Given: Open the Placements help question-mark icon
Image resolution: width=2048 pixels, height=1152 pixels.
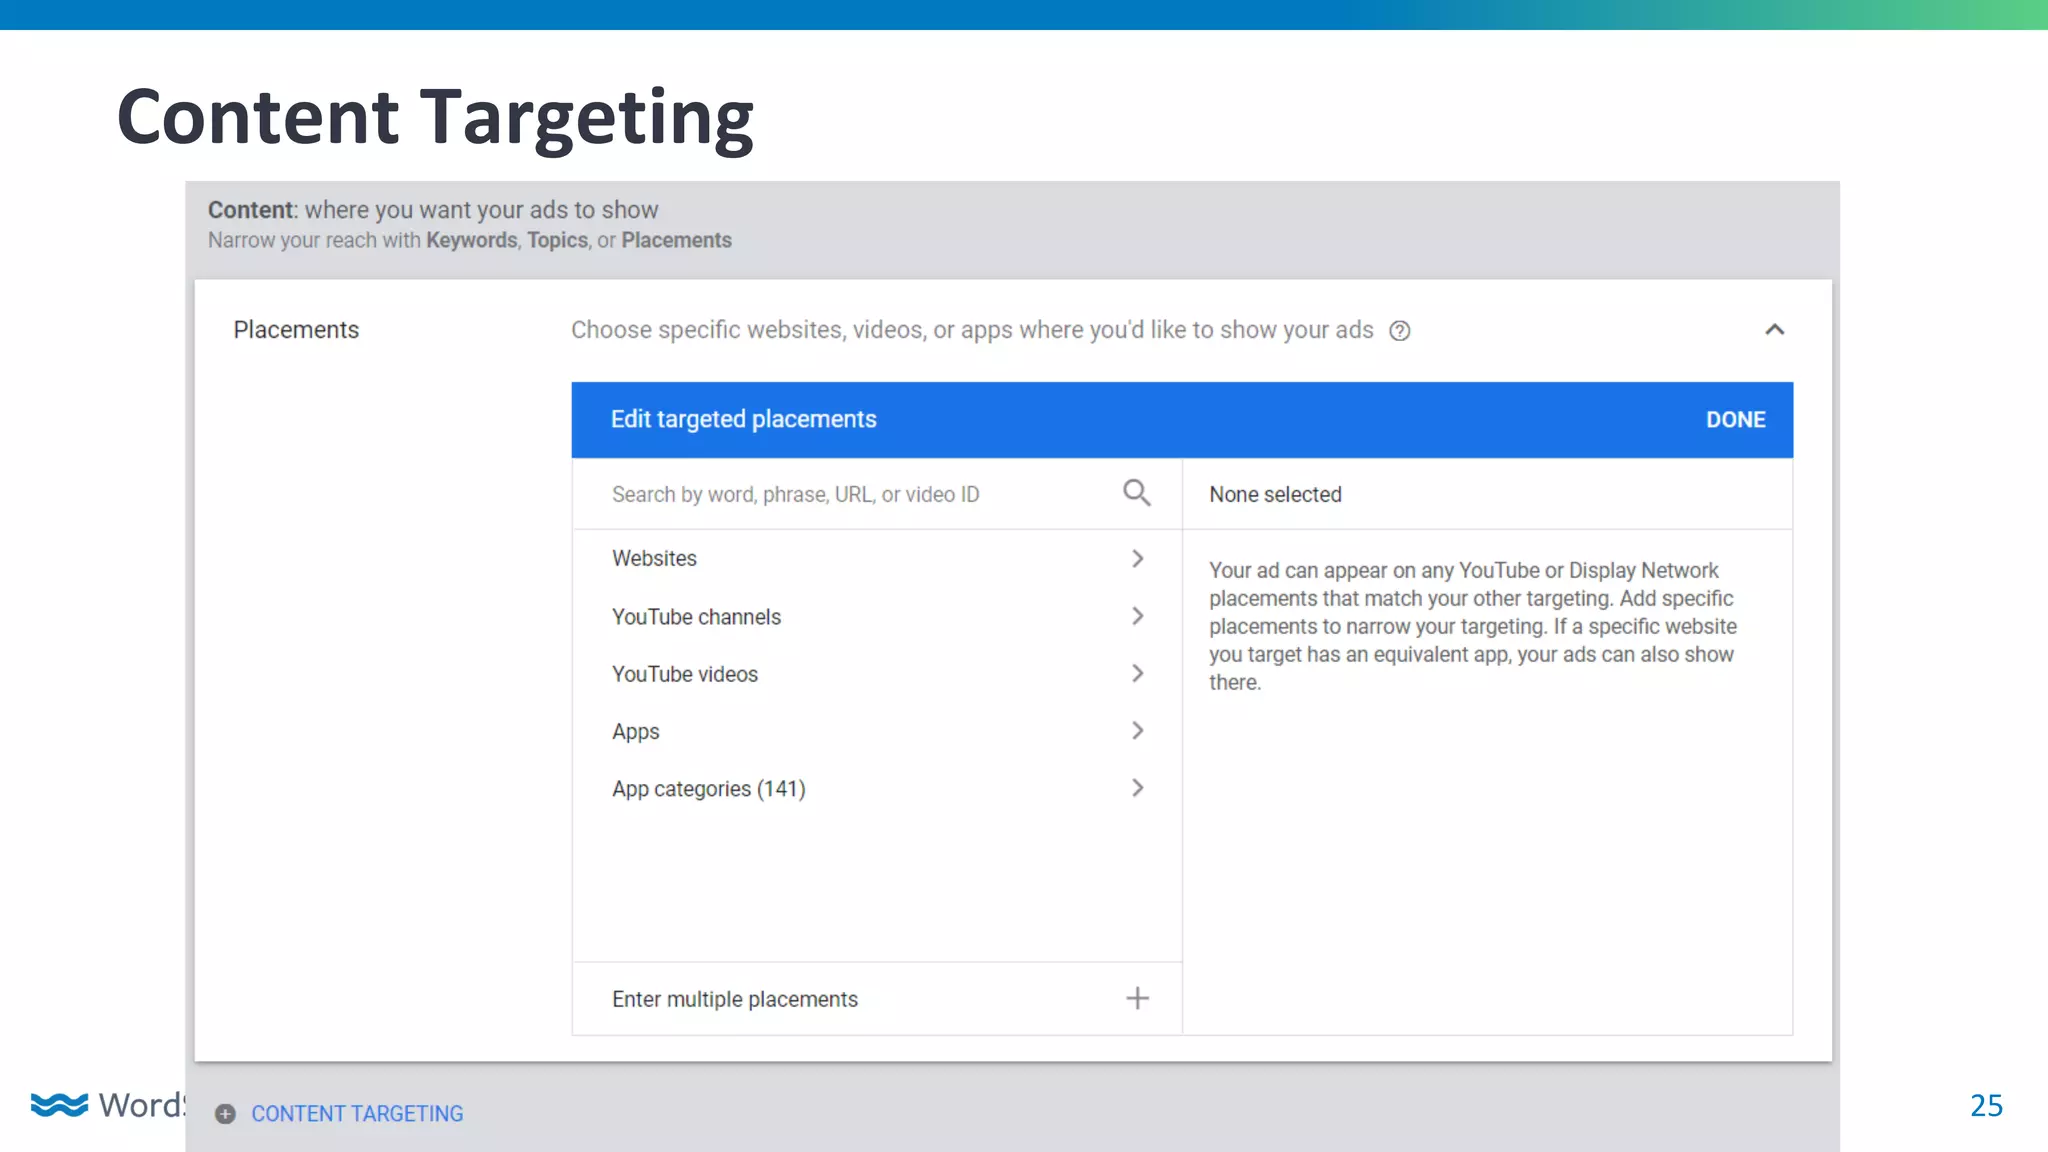Looking at the screenshot, I should tap(1400, 331).
